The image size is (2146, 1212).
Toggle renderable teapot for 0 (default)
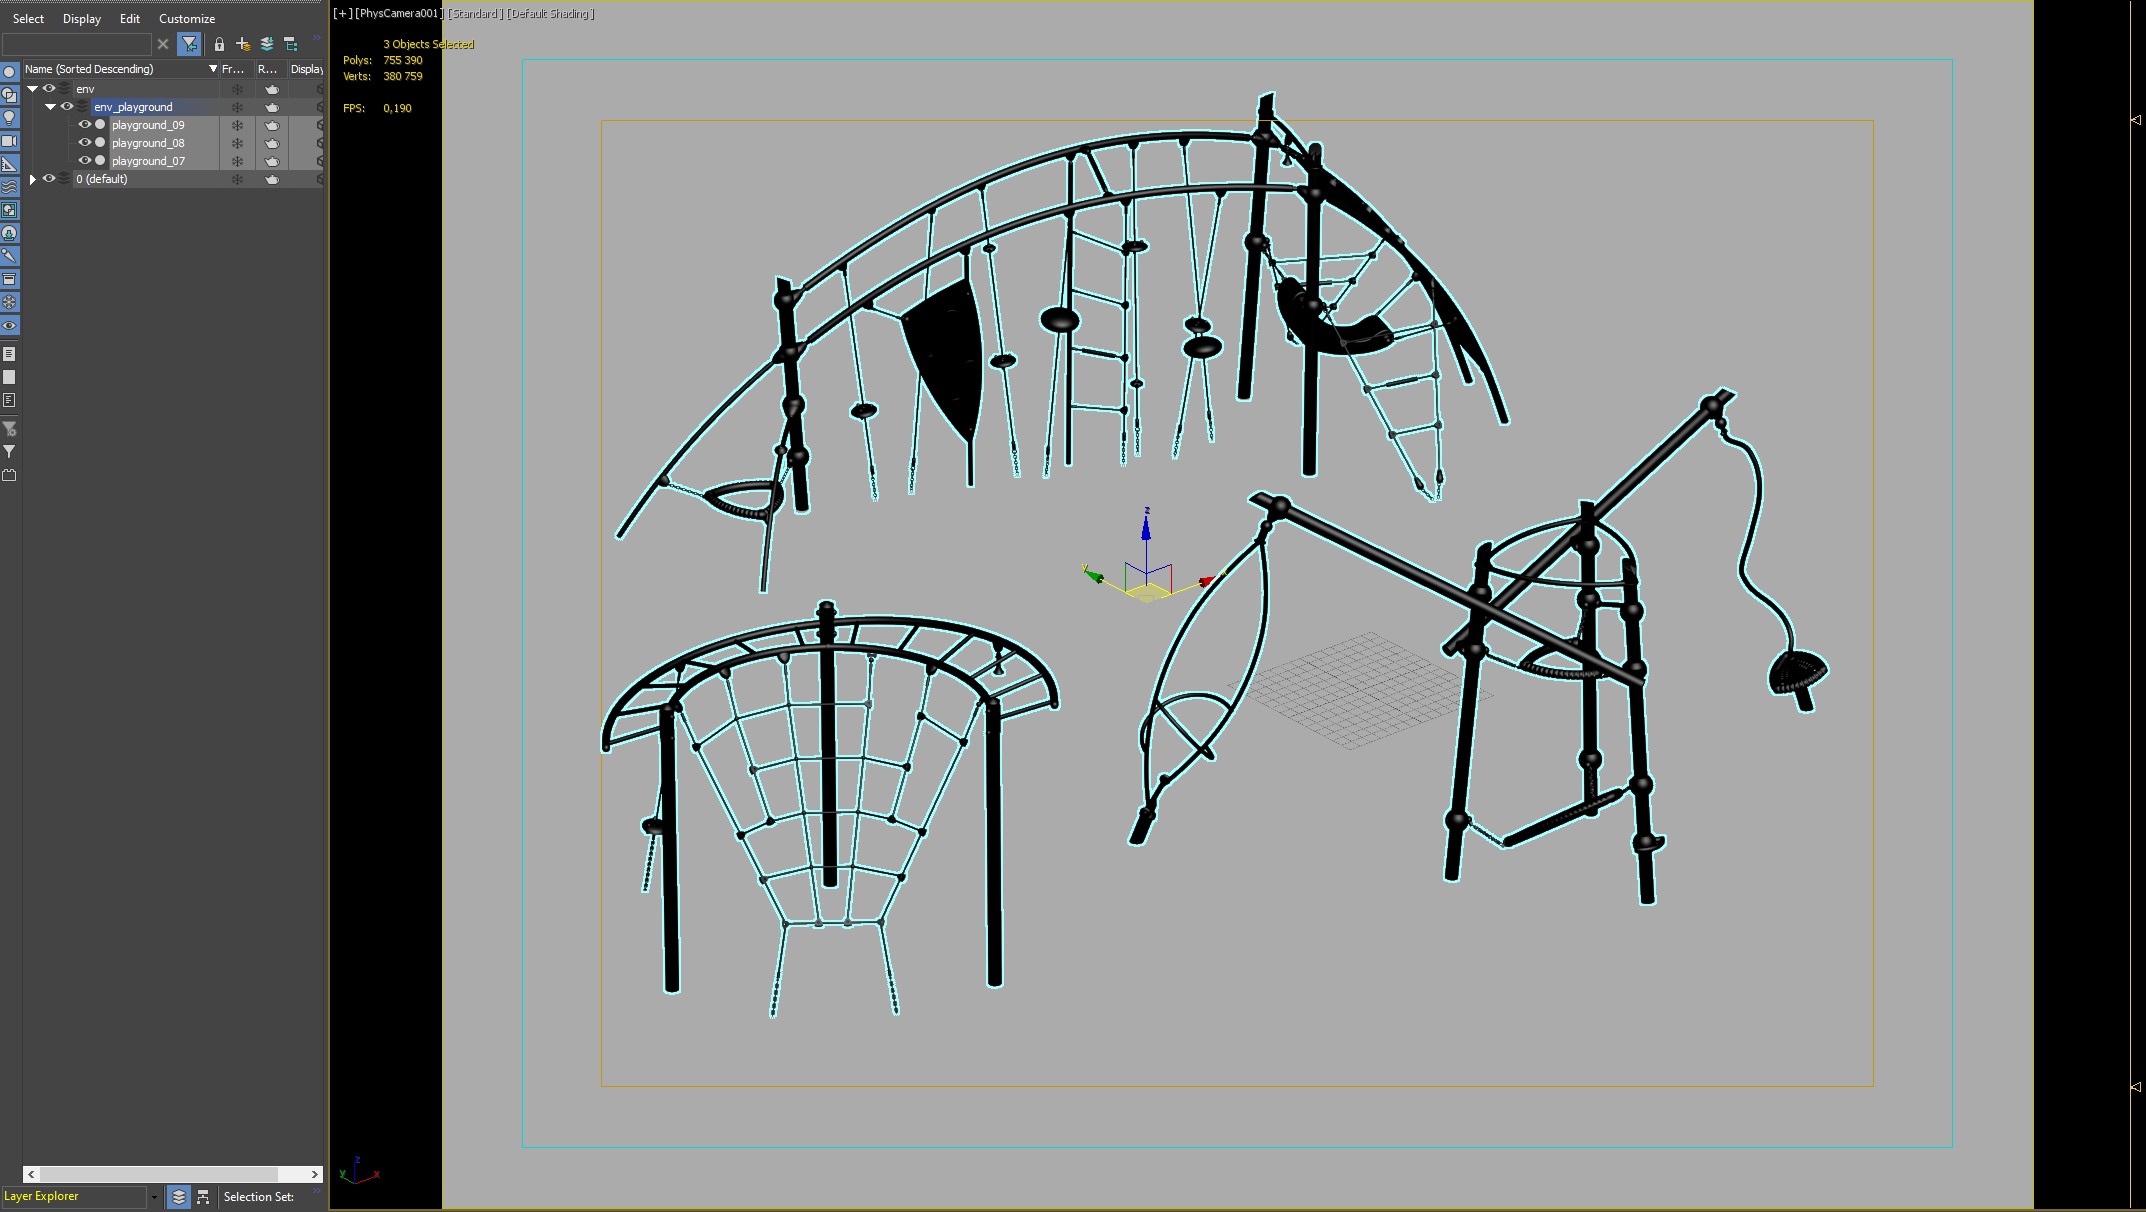(271, 179)
